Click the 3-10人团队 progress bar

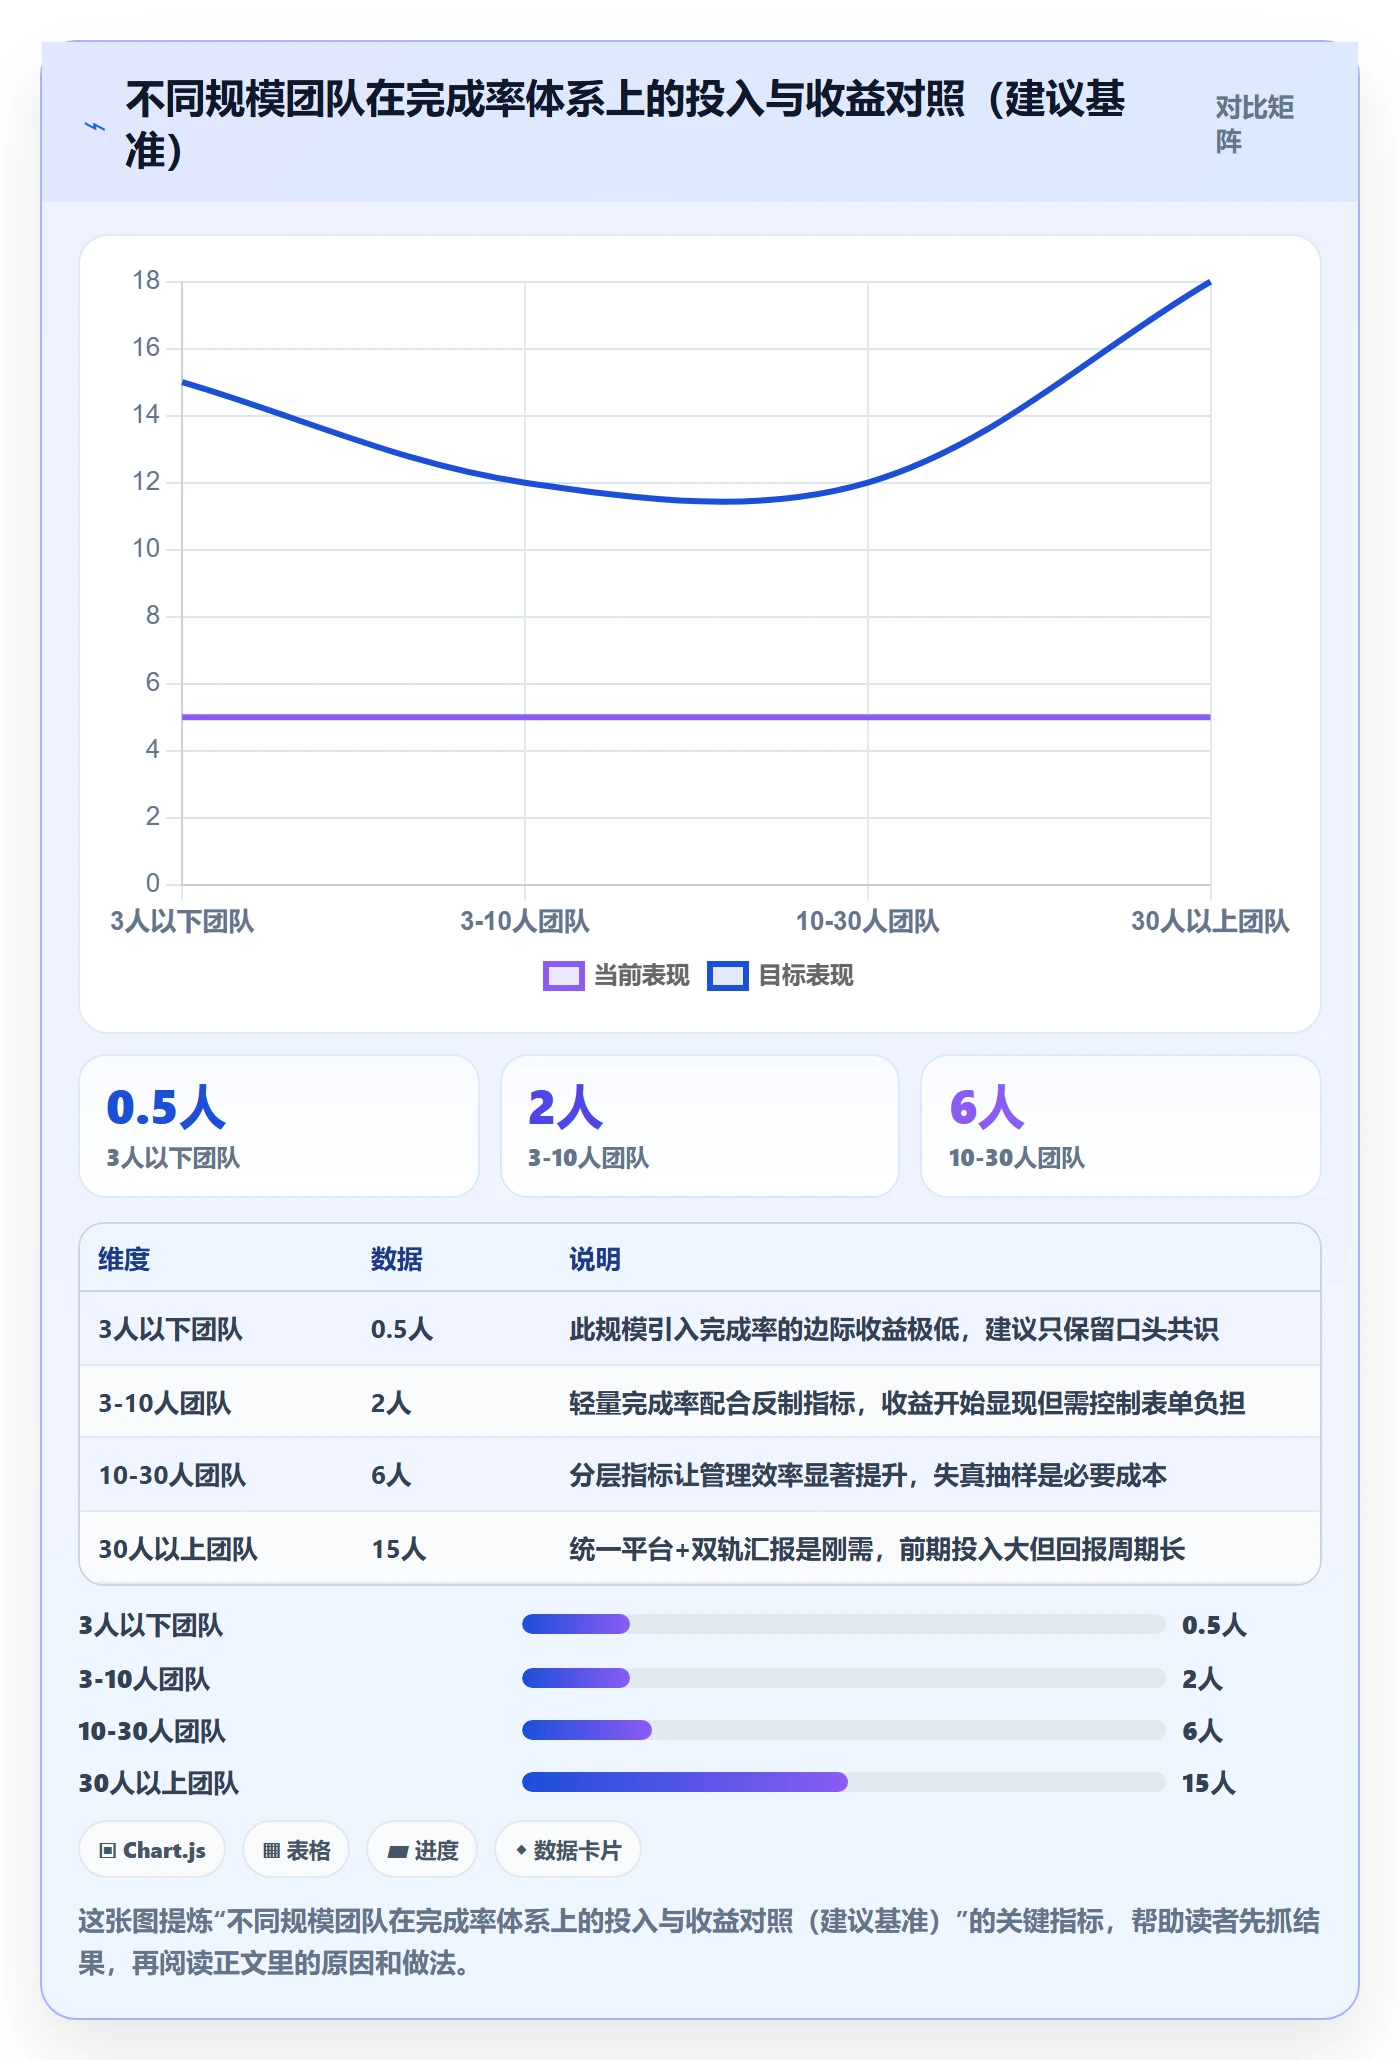pos(843,1678)
